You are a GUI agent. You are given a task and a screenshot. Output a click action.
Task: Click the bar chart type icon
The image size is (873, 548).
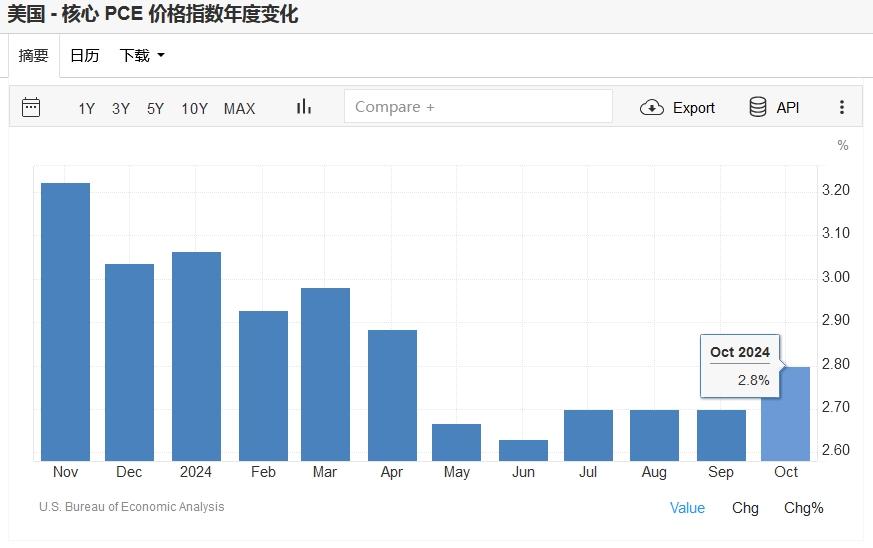[x=304, y=107]
